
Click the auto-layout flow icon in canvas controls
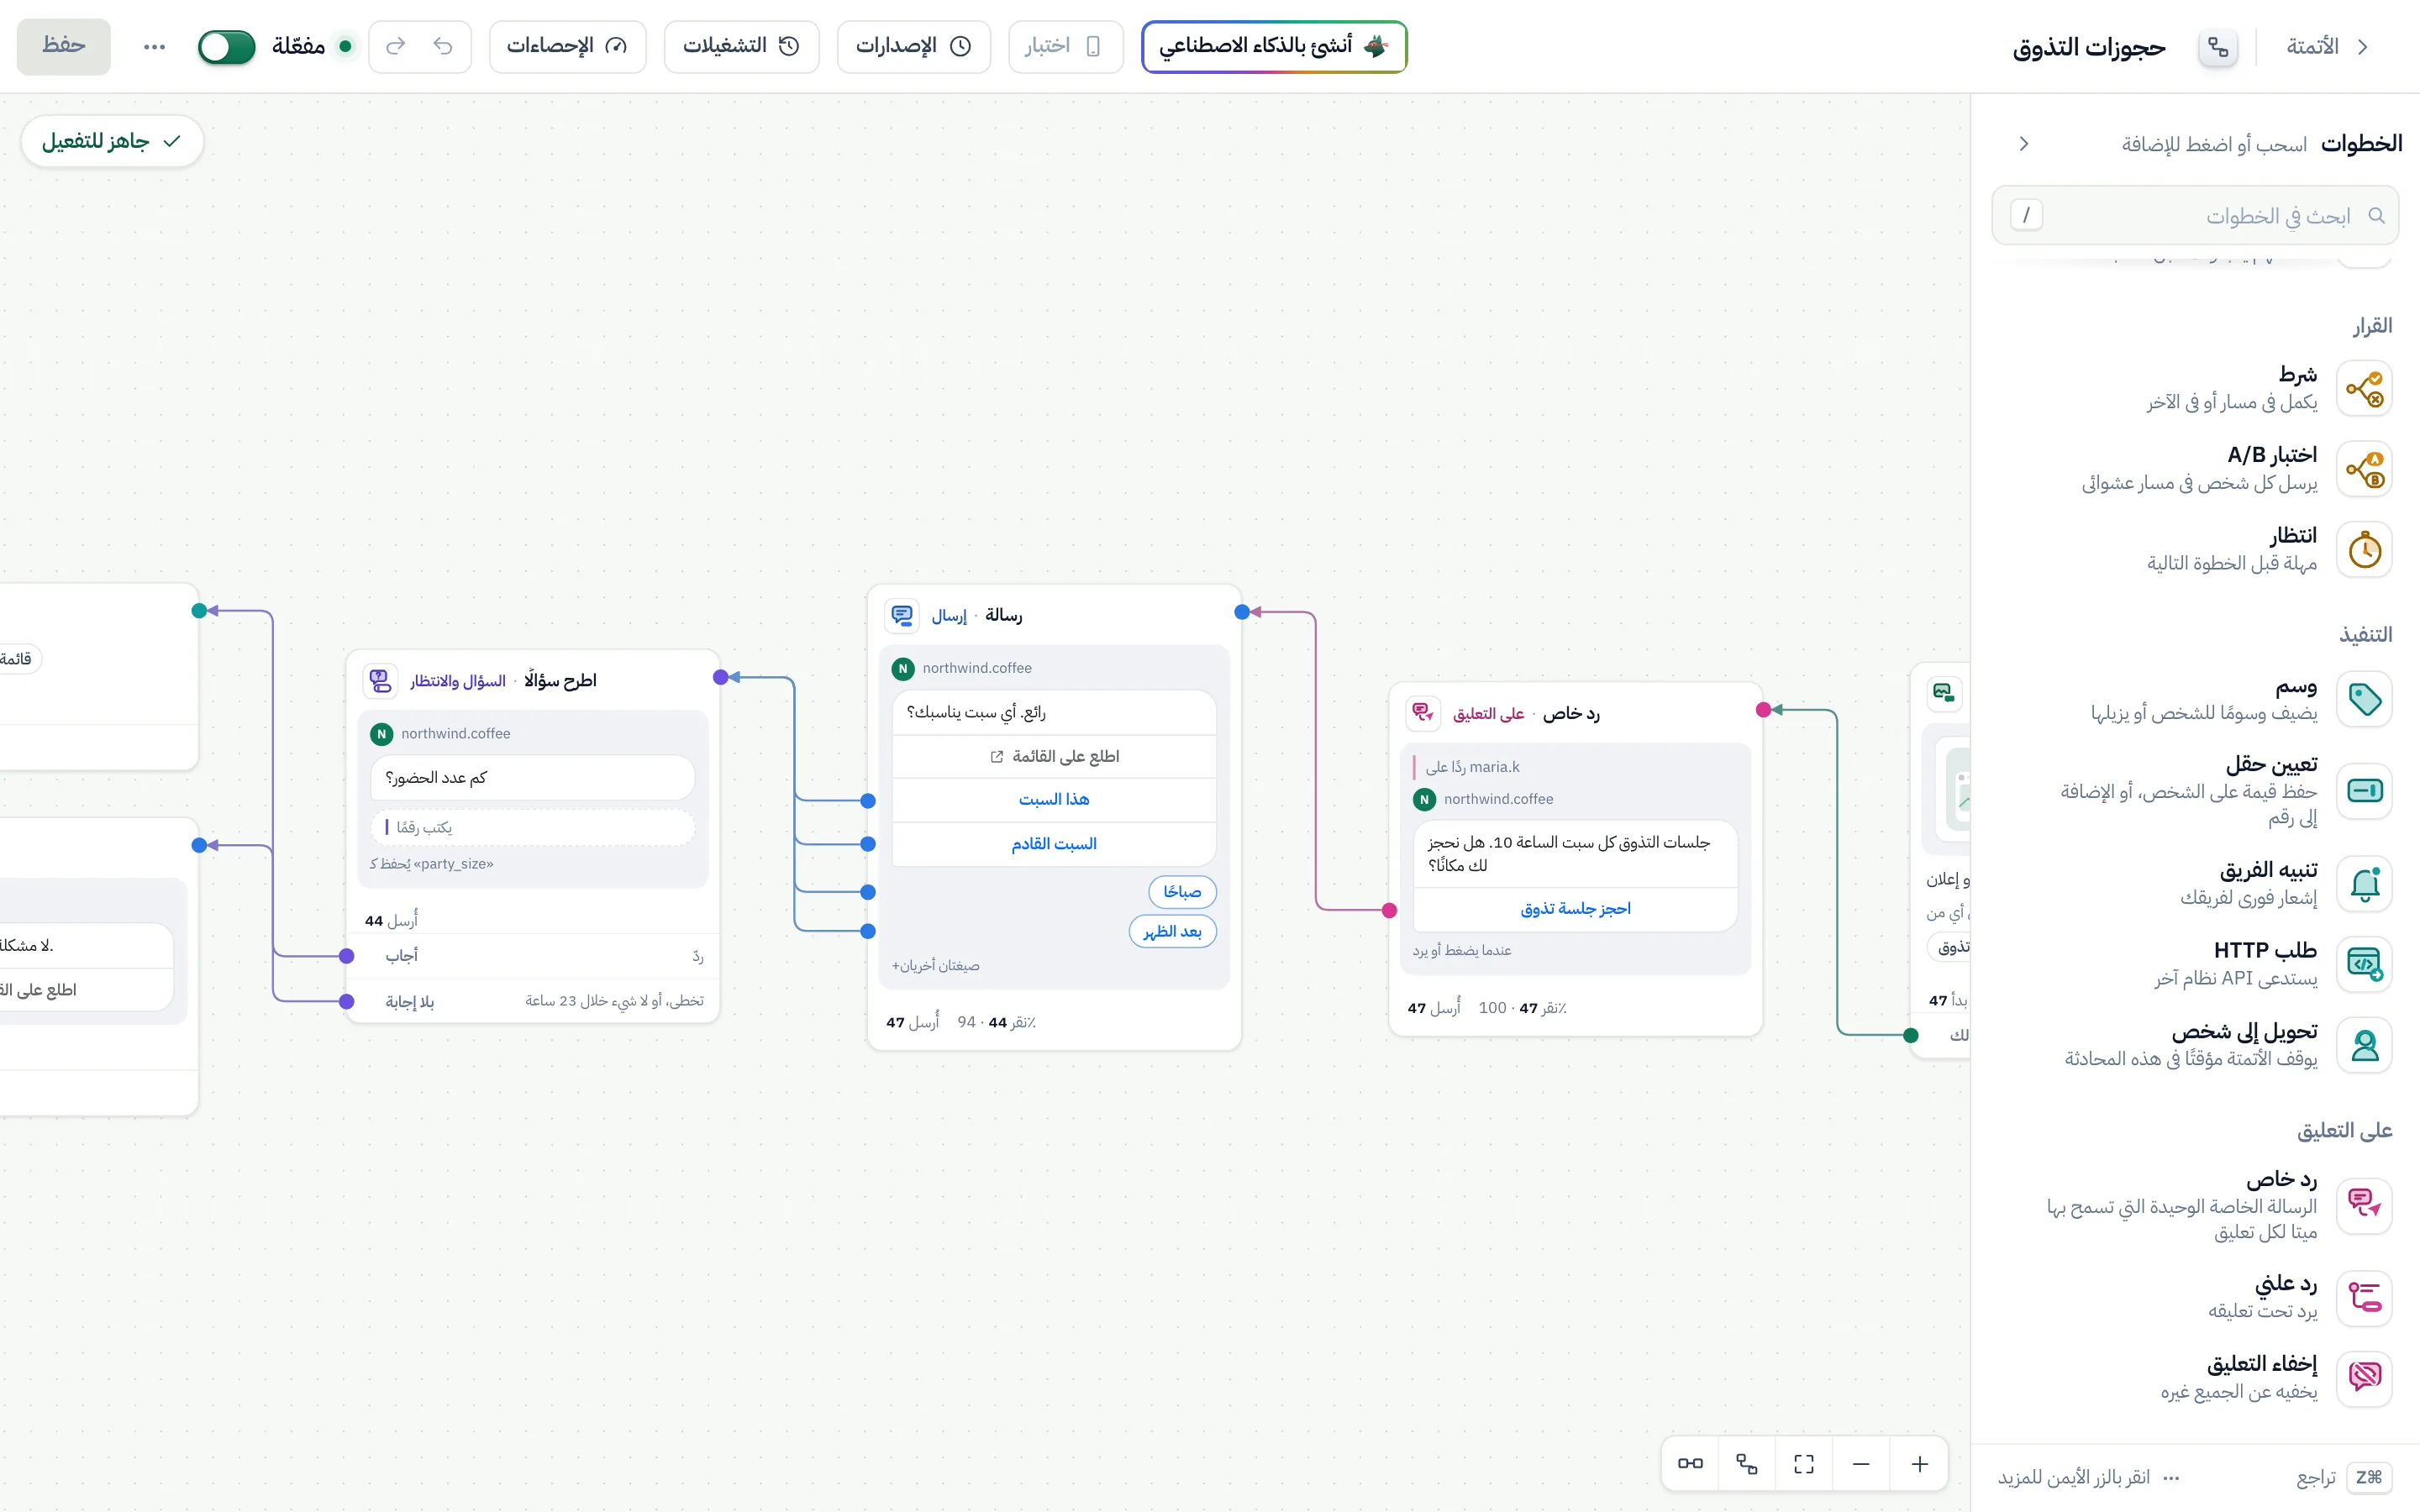[x=1747, y=1464]
